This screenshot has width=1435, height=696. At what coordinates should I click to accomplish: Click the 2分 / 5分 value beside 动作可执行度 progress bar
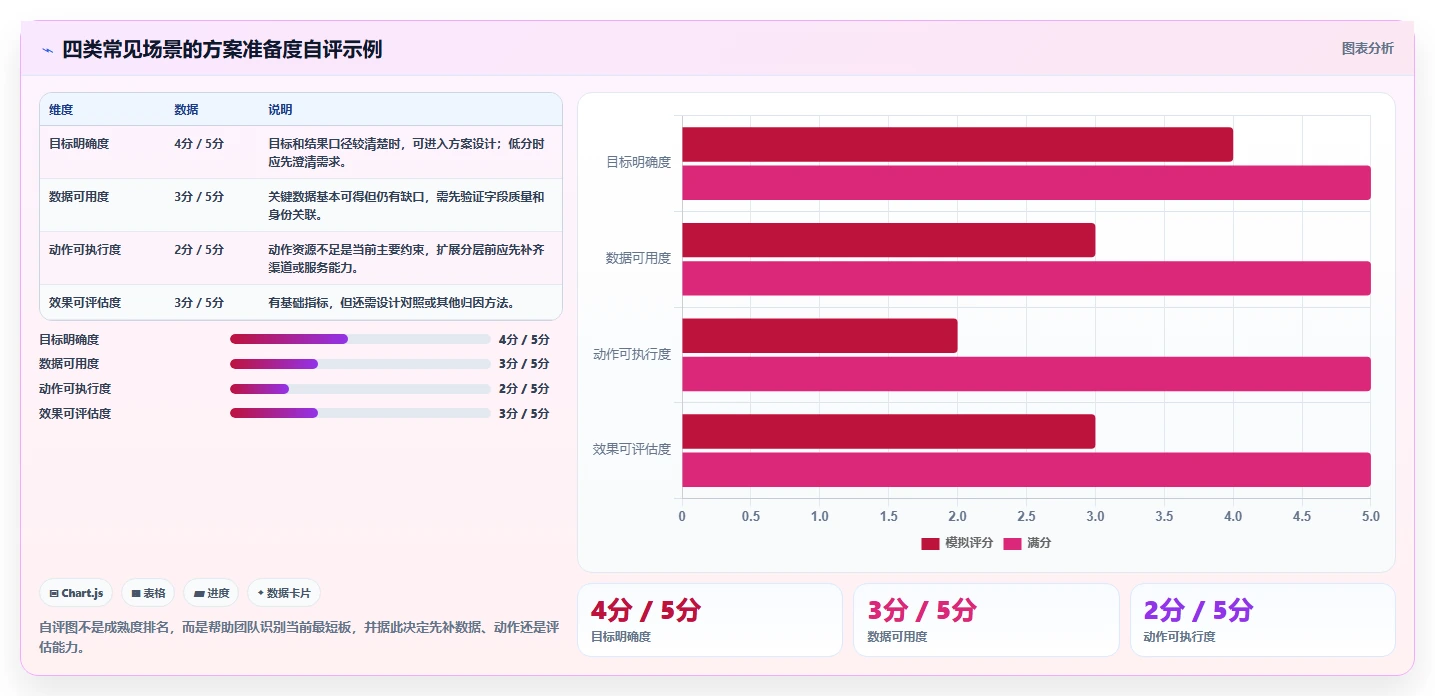pos(524,389)
